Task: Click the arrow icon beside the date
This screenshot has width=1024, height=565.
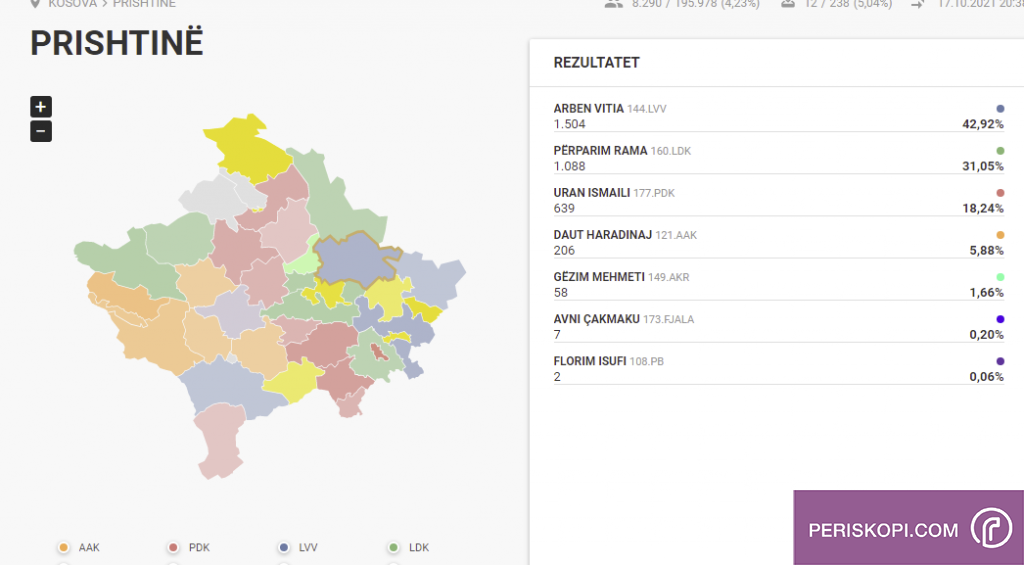Action: (918, 4)
